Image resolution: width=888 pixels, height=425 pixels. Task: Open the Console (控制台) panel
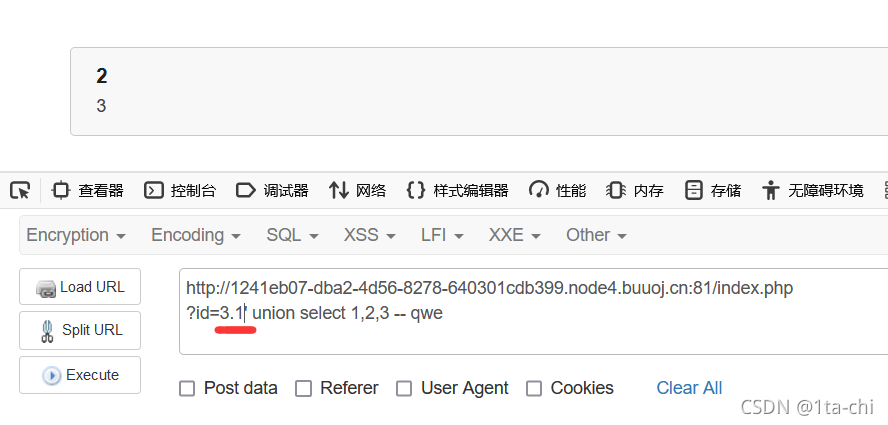[180, 190]
